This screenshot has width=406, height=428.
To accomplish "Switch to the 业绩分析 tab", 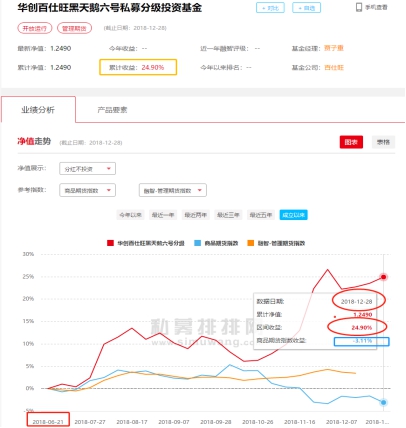I will point(38,110).
